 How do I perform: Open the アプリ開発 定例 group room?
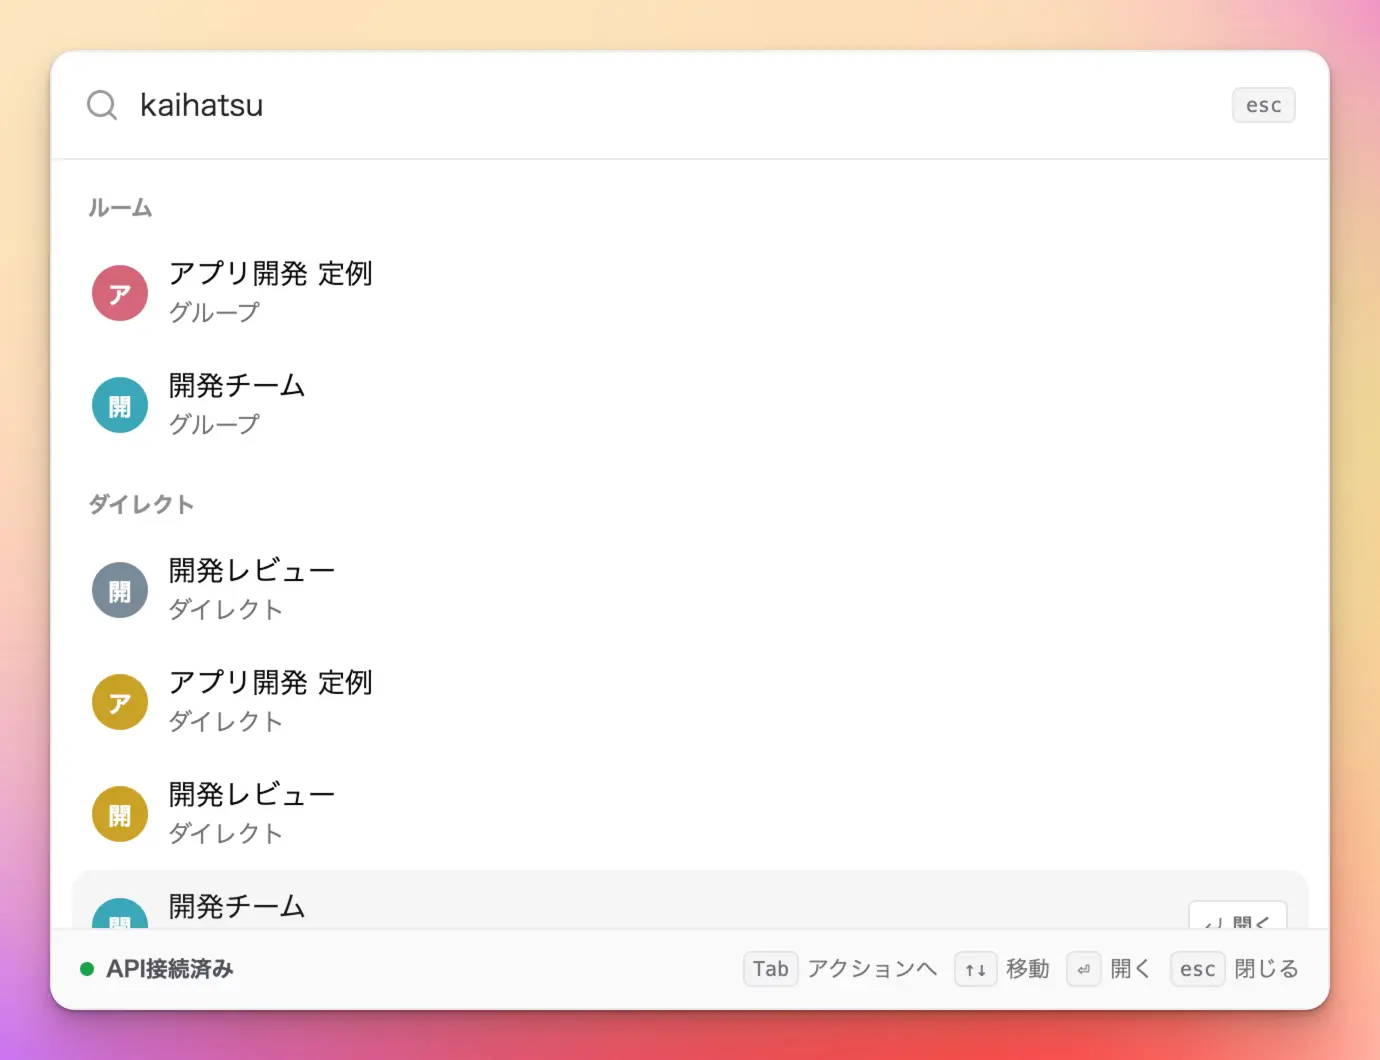pos(690,293)
